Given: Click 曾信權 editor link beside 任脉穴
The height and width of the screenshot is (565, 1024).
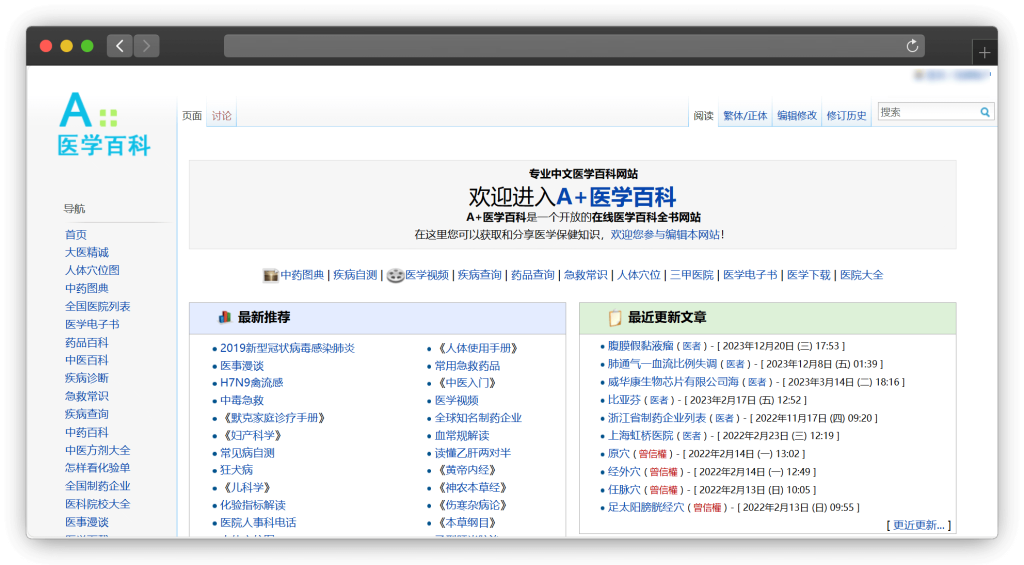Looking at the screenshot, I should pyautogui.click(x=664, y=490).
